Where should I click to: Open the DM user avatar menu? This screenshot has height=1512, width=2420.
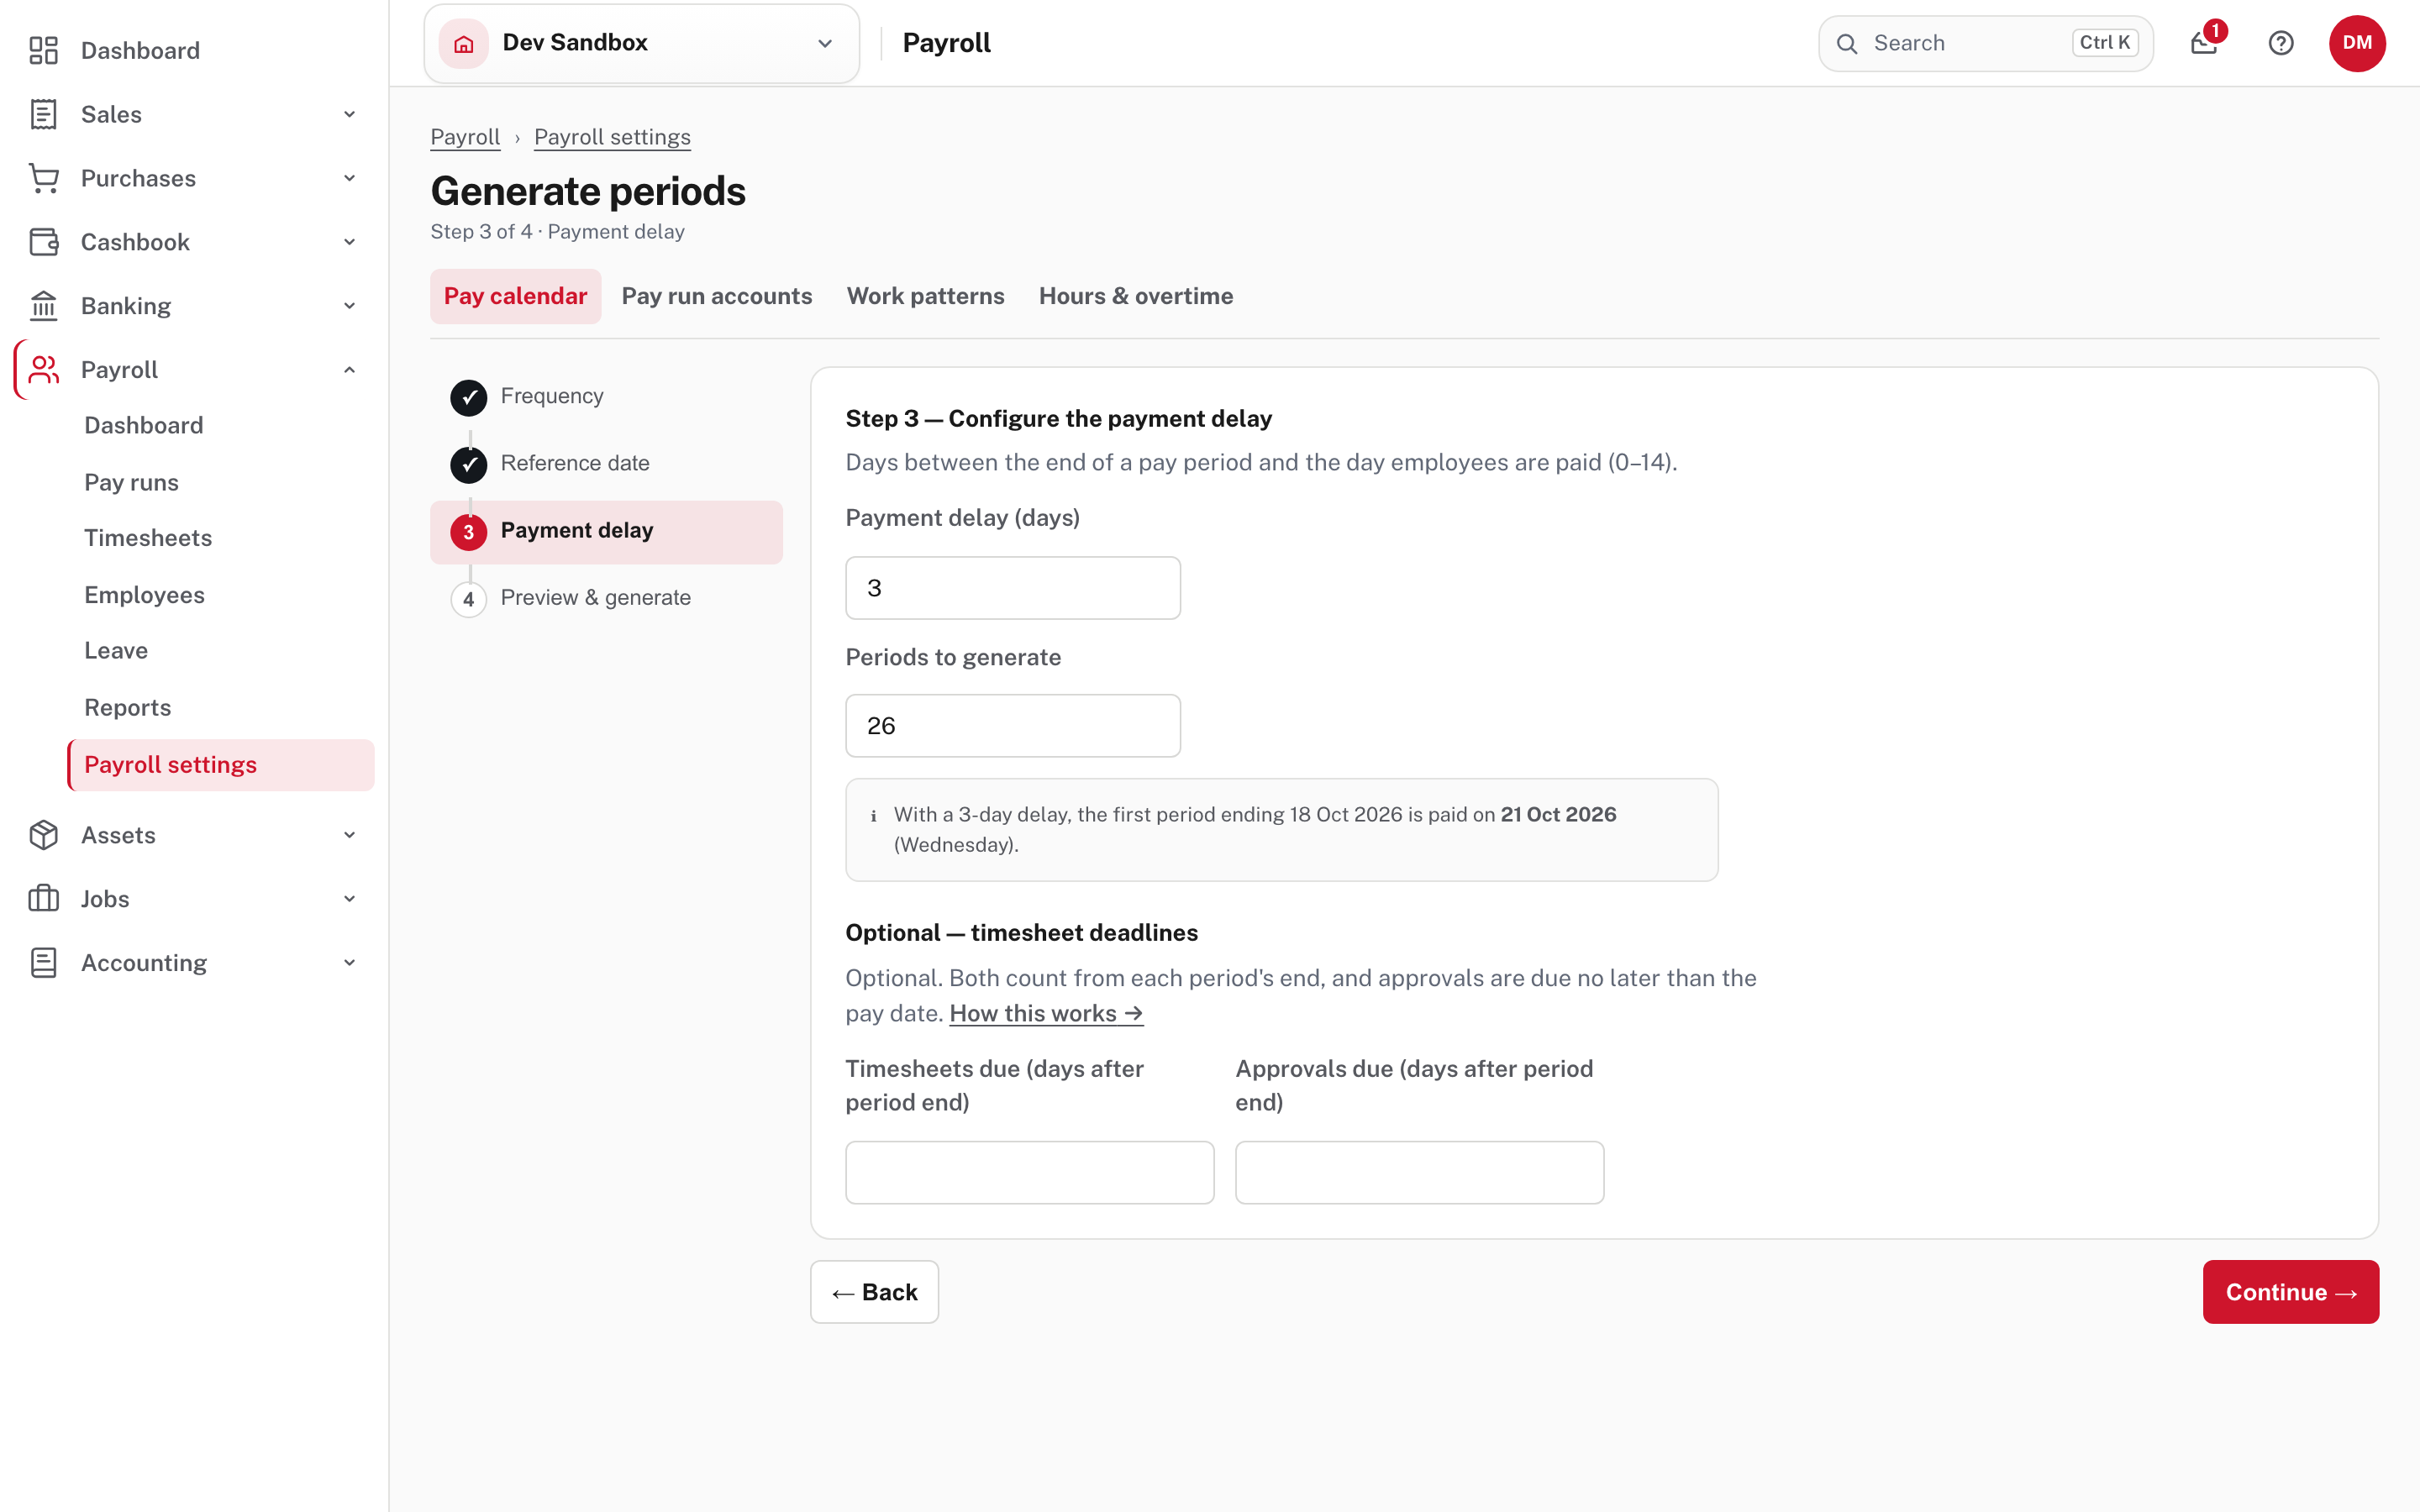coord(2357,43)
